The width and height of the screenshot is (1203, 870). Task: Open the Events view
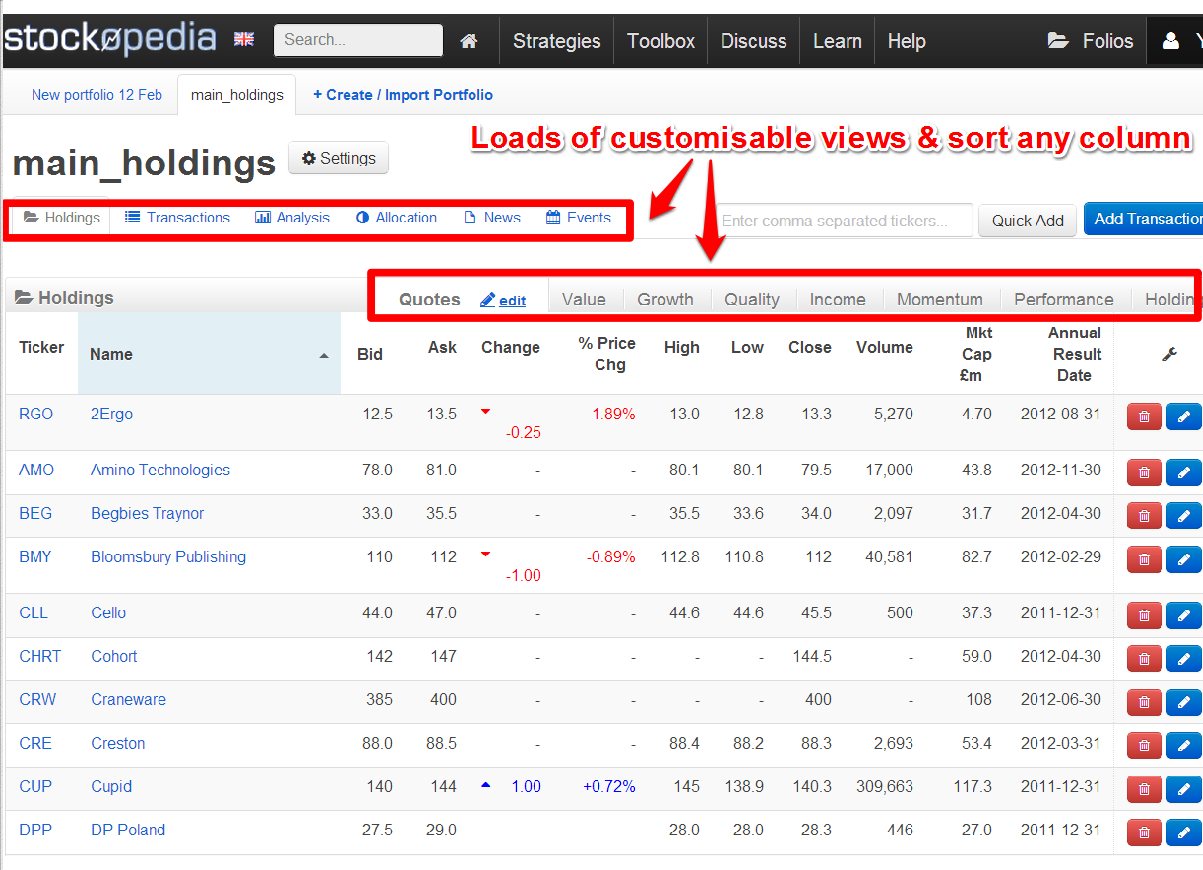(x=578, y=217)
